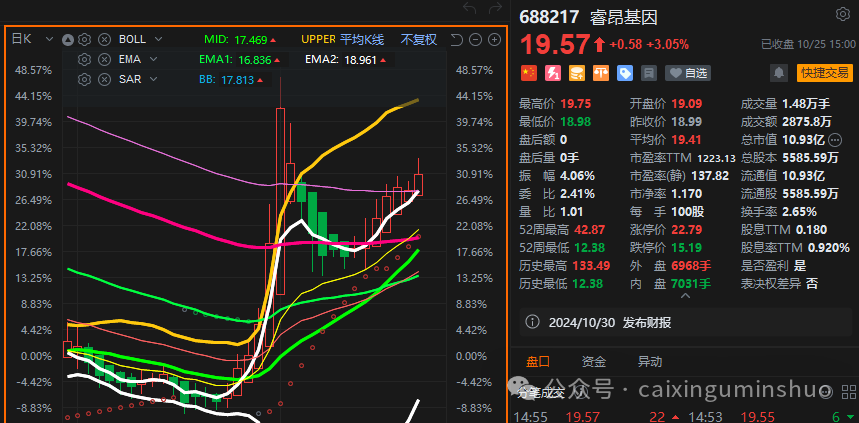Click the 最高价 value 19.75
This screenshot has width=859, height=423.
(576, 104)
